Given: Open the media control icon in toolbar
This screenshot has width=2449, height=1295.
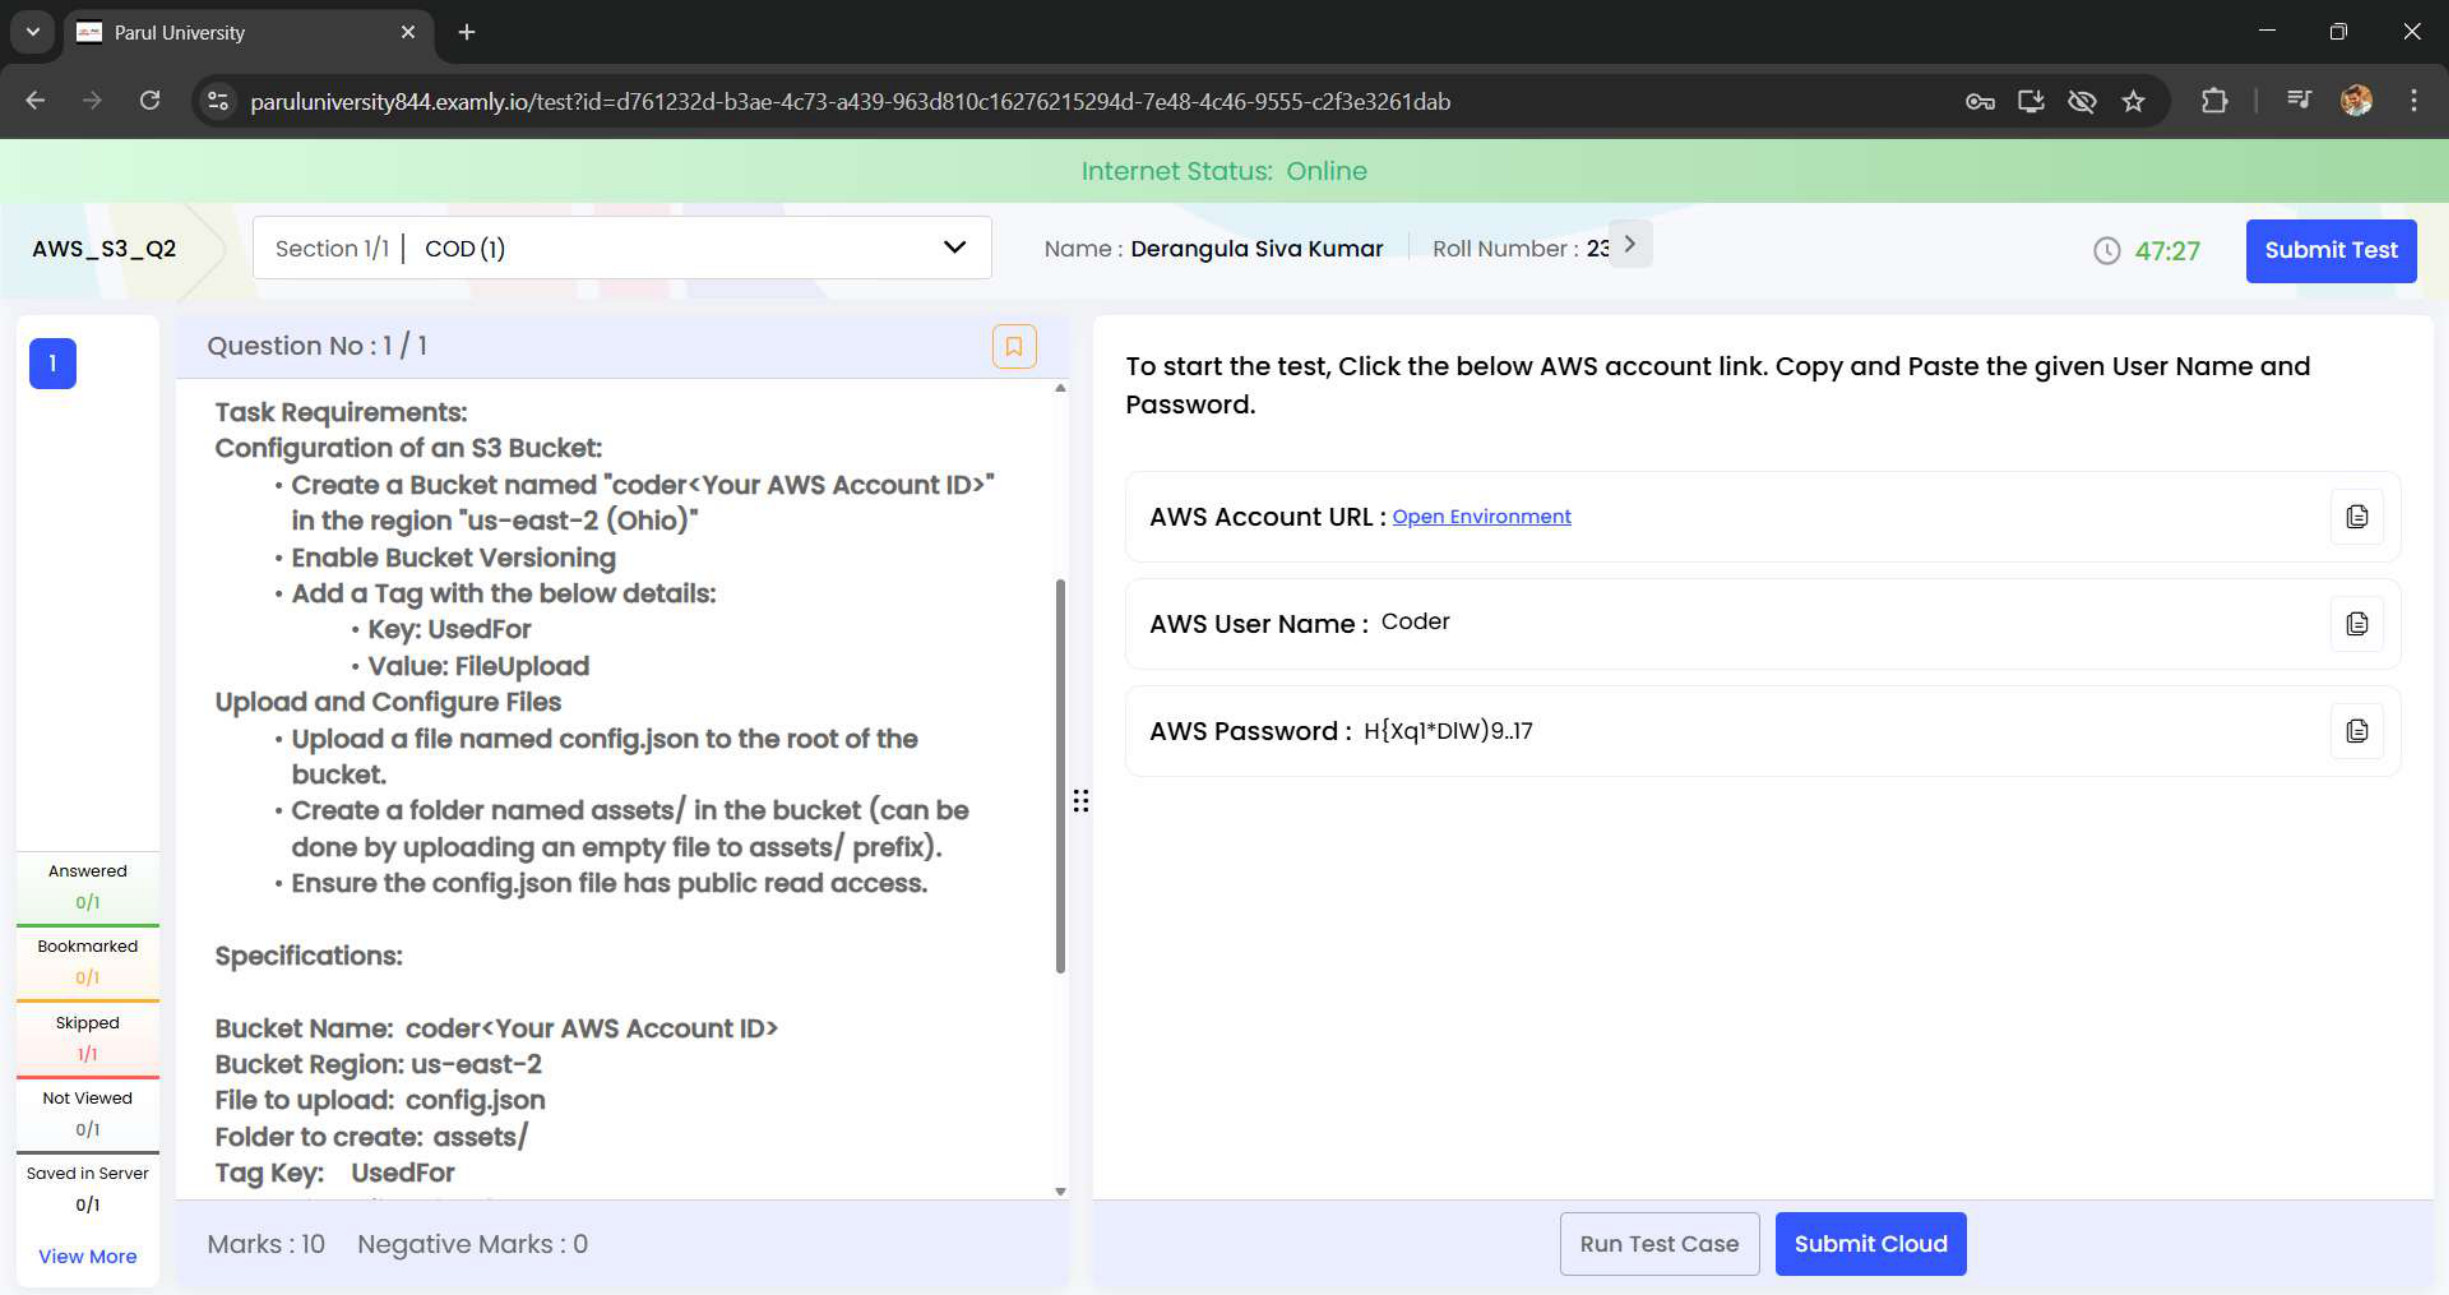Looking at the screenshot, I should click(2298, 101).
